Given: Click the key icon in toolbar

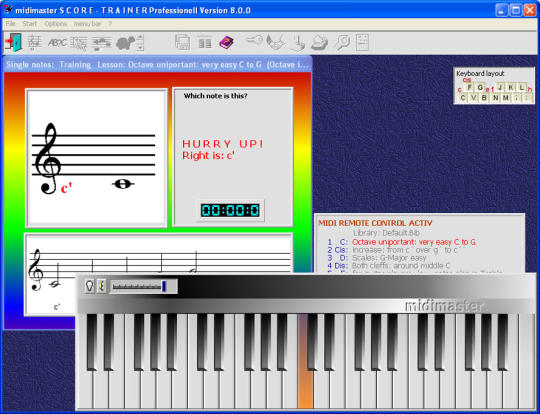Looking at the screenshot, I should [x=254, y=41].
